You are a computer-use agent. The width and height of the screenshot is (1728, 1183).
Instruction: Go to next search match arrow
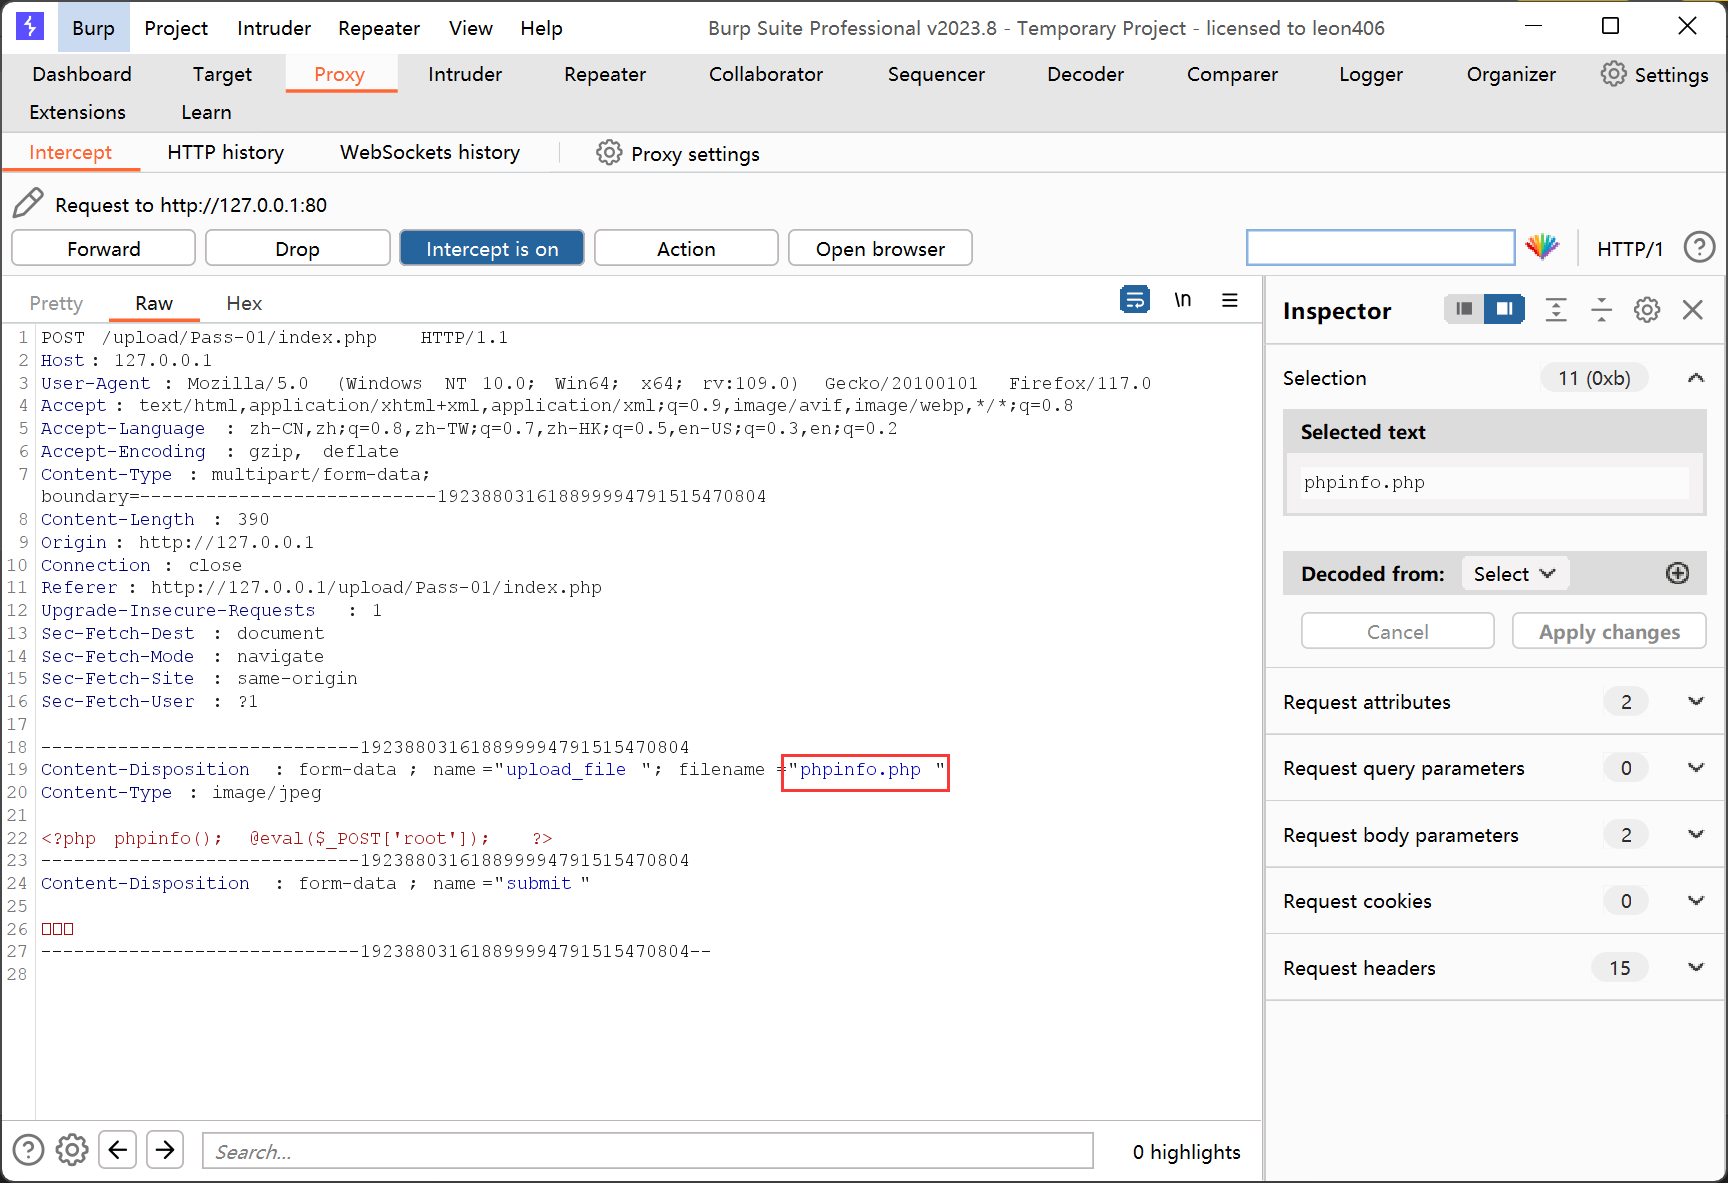tap(165, 1150)
